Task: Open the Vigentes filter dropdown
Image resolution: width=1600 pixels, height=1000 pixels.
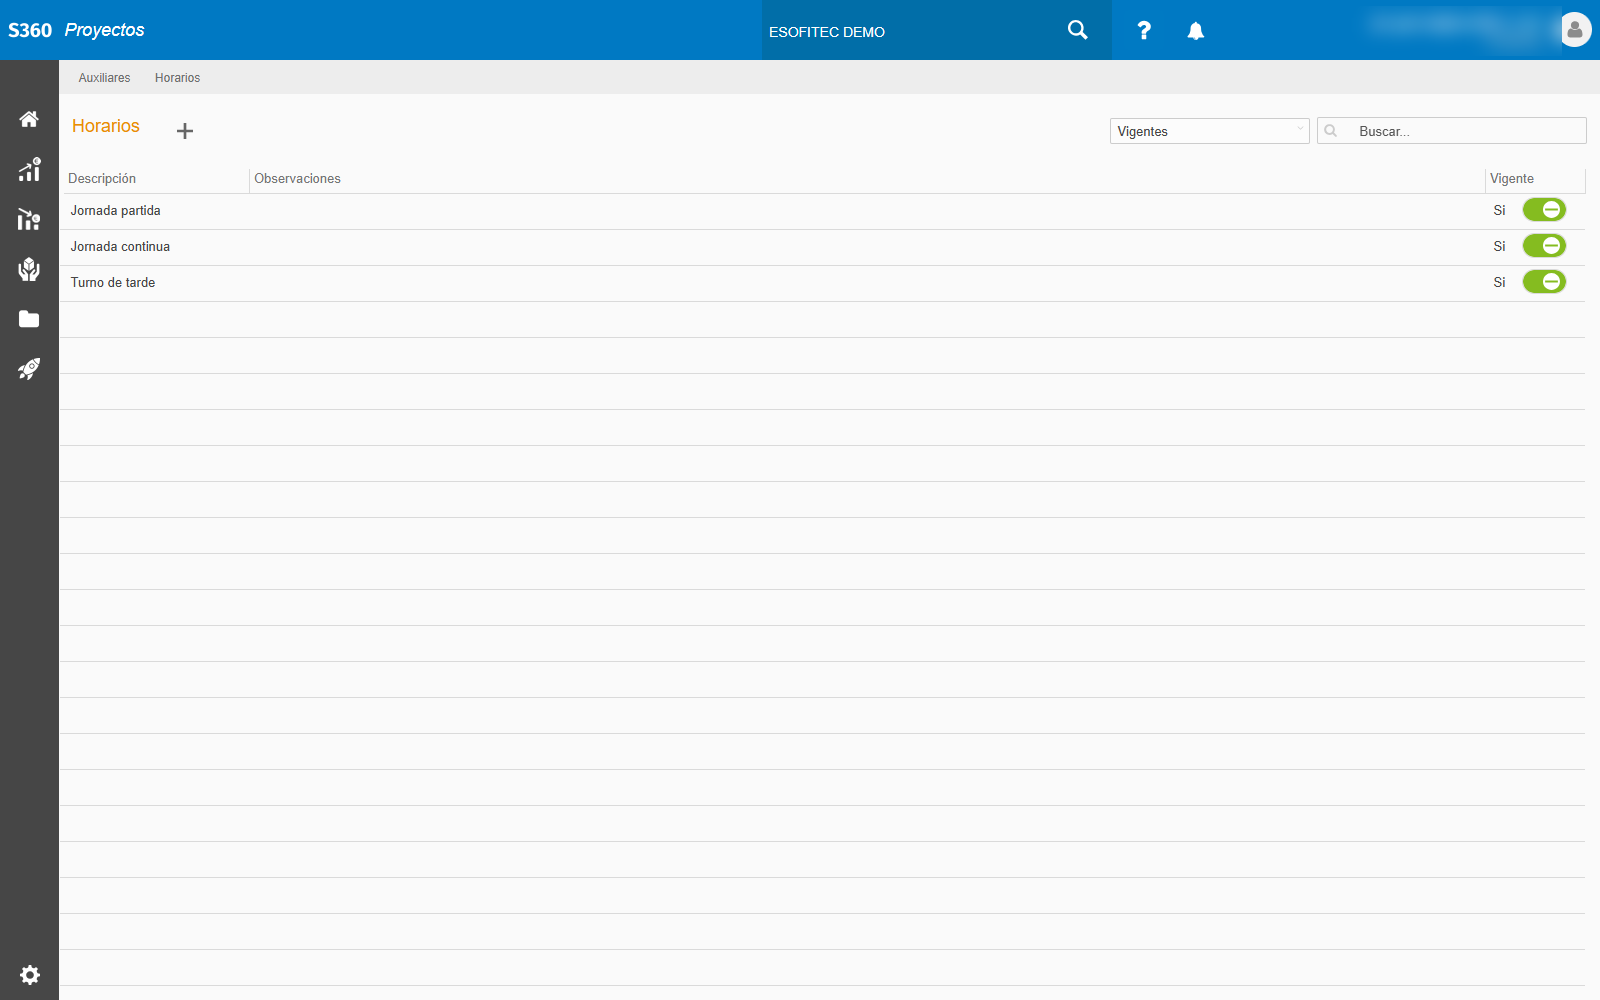Action: tap(1209, 131)
